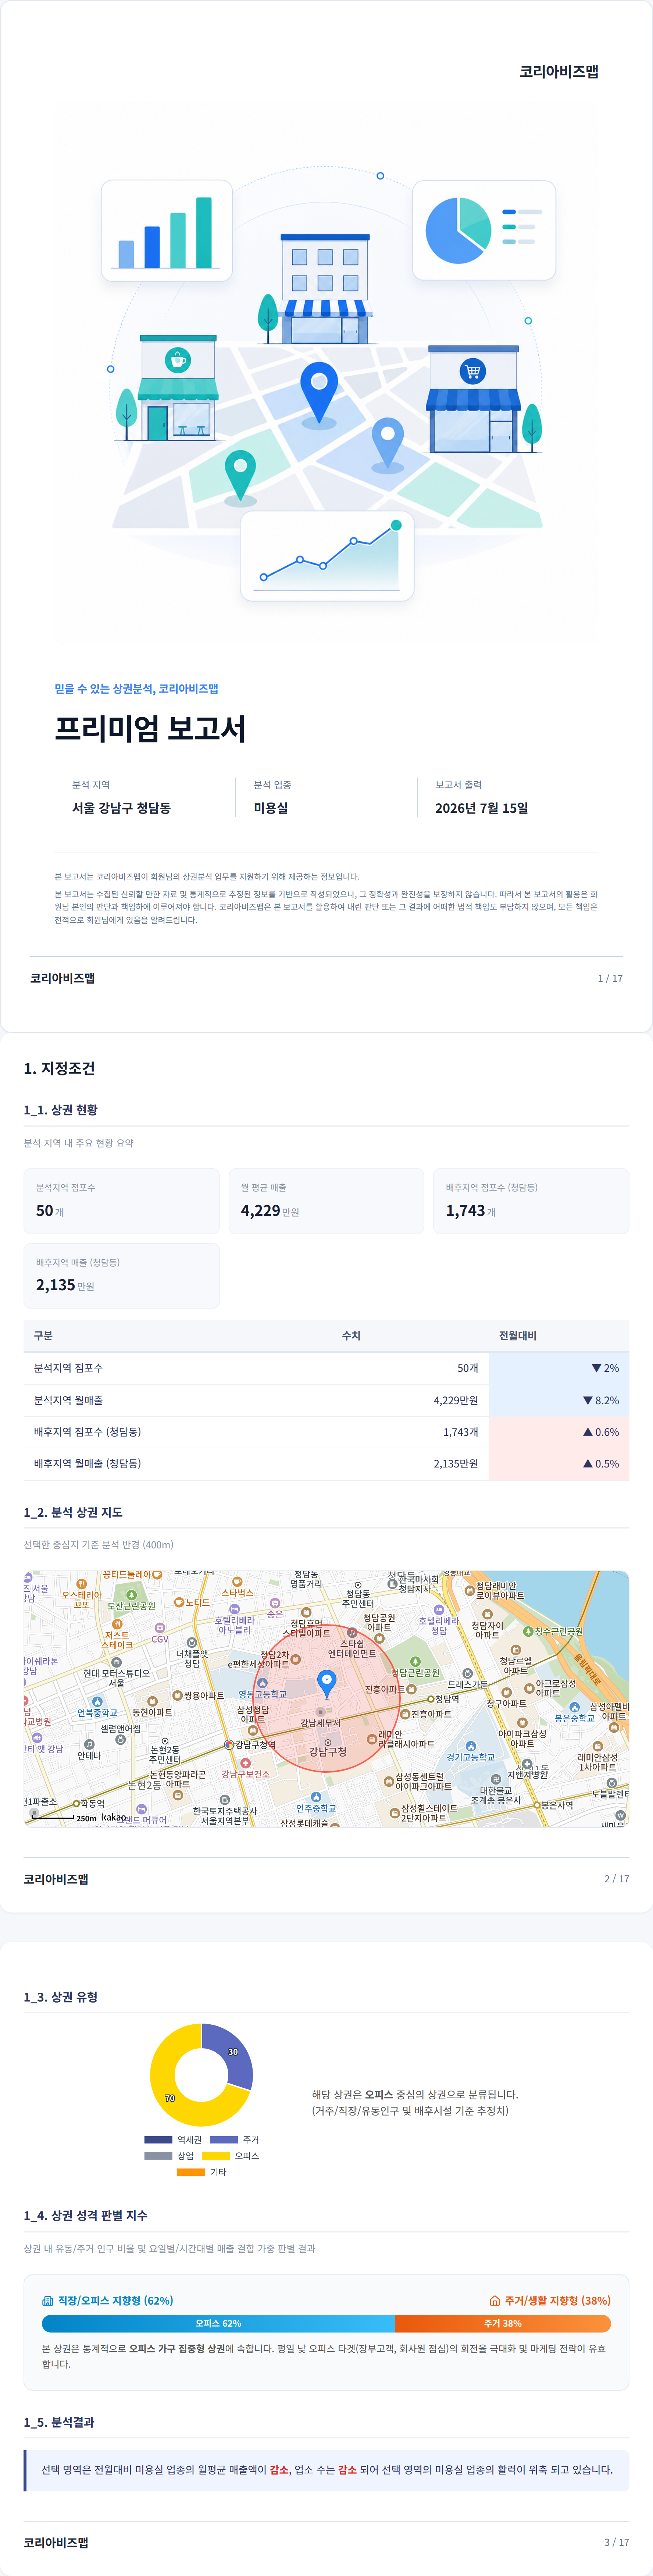This screenshot has width=653, height=2576.
Task: Click the house icon beside 주거/생활 지향형
Action: (494, 2301)
